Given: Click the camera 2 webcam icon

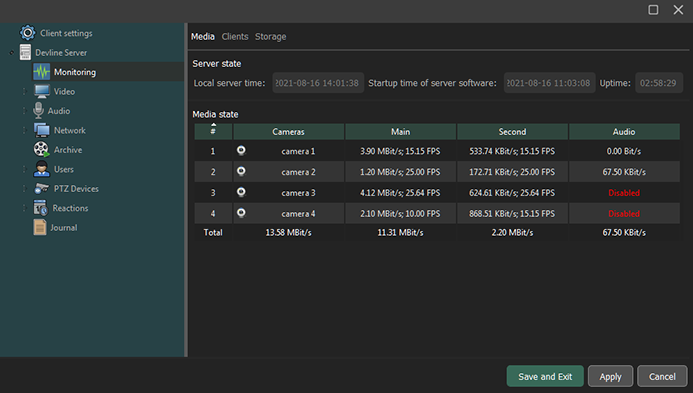Looking at the screenshot, I should click(x=241, y=171).
